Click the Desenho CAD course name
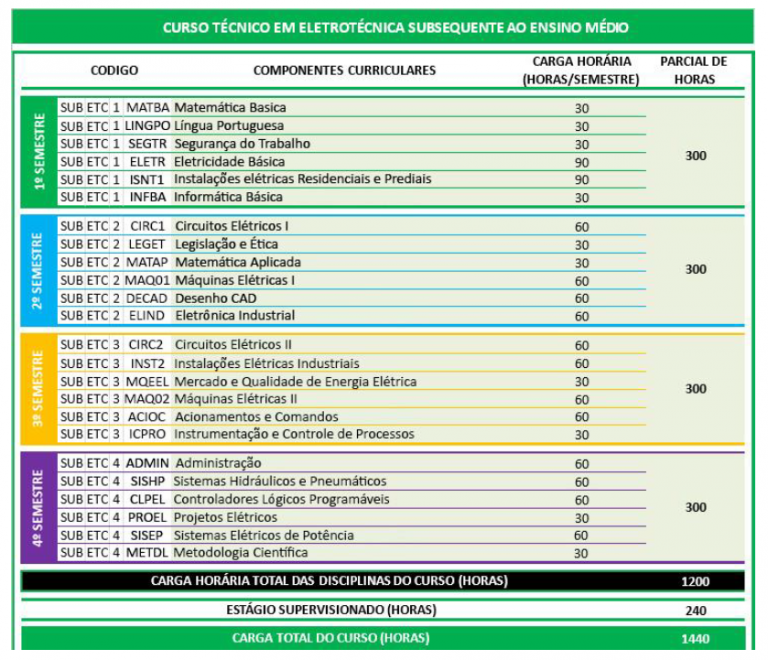 click(x=214, y=298)
